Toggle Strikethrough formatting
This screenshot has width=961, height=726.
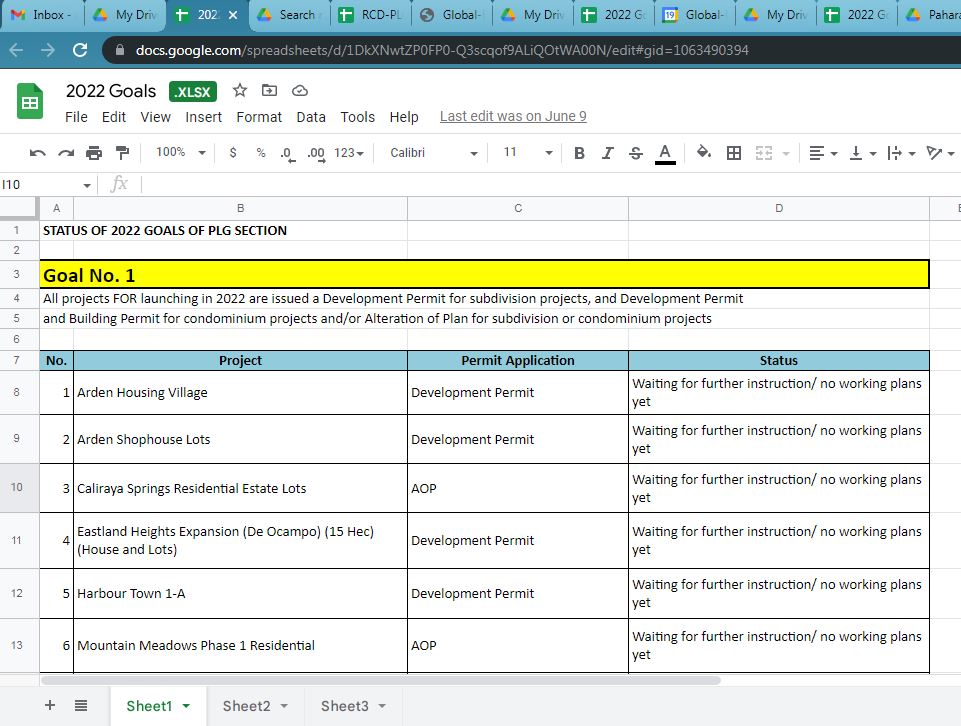coord(636,153)
